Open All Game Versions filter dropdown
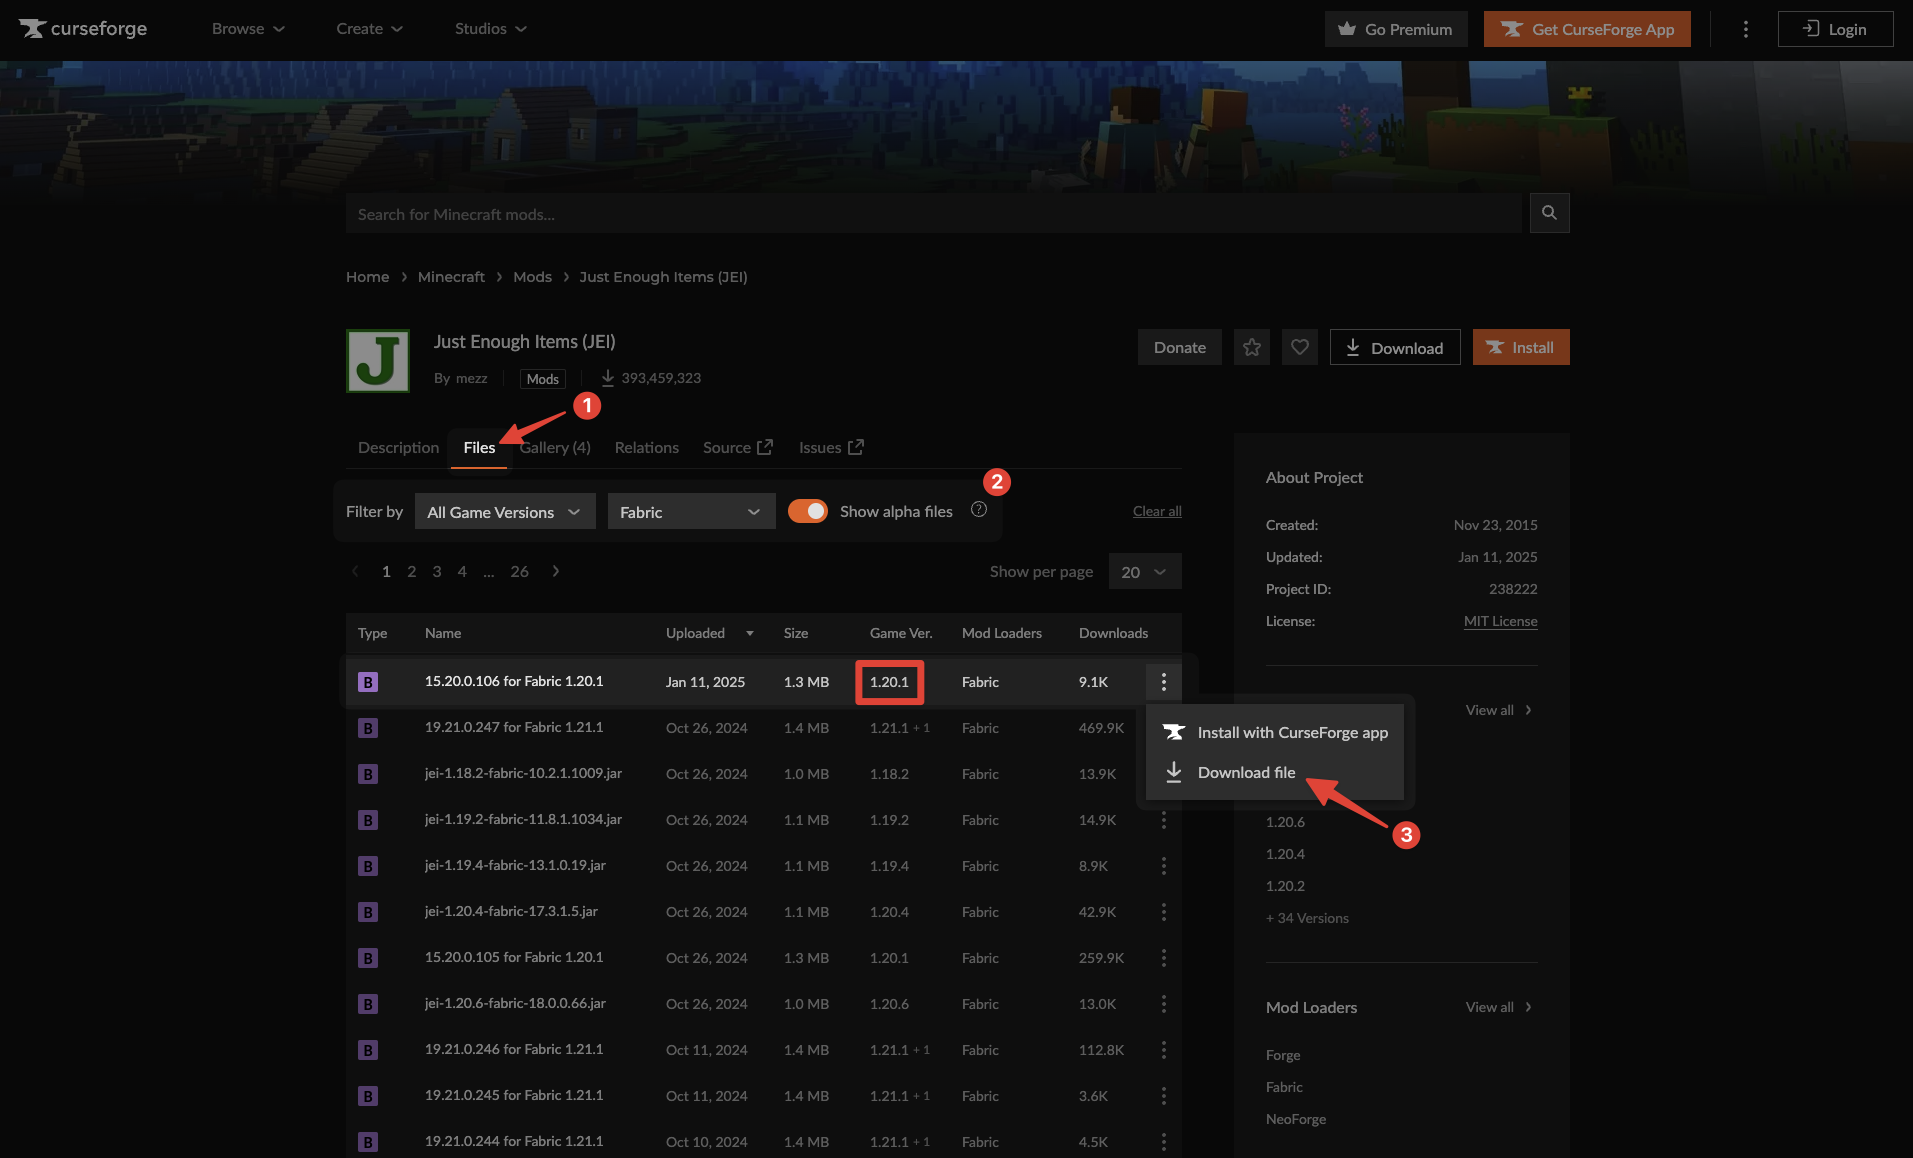 click(505, 511)
